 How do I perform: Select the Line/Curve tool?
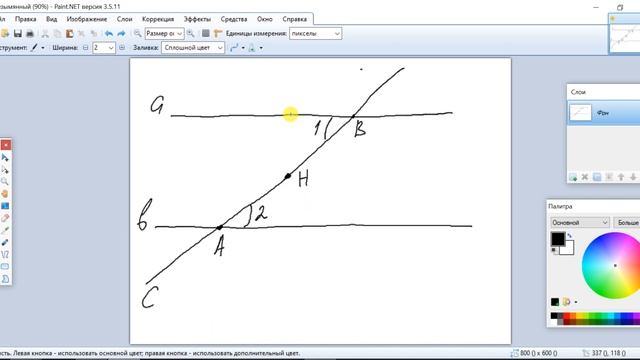click(x=5, y=255)
